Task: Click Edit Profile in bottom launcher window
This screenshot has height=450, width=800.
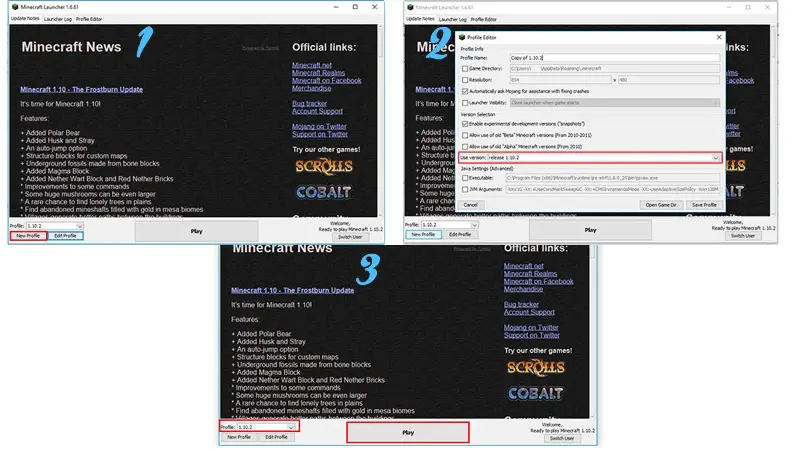Action: coord(276,437)
